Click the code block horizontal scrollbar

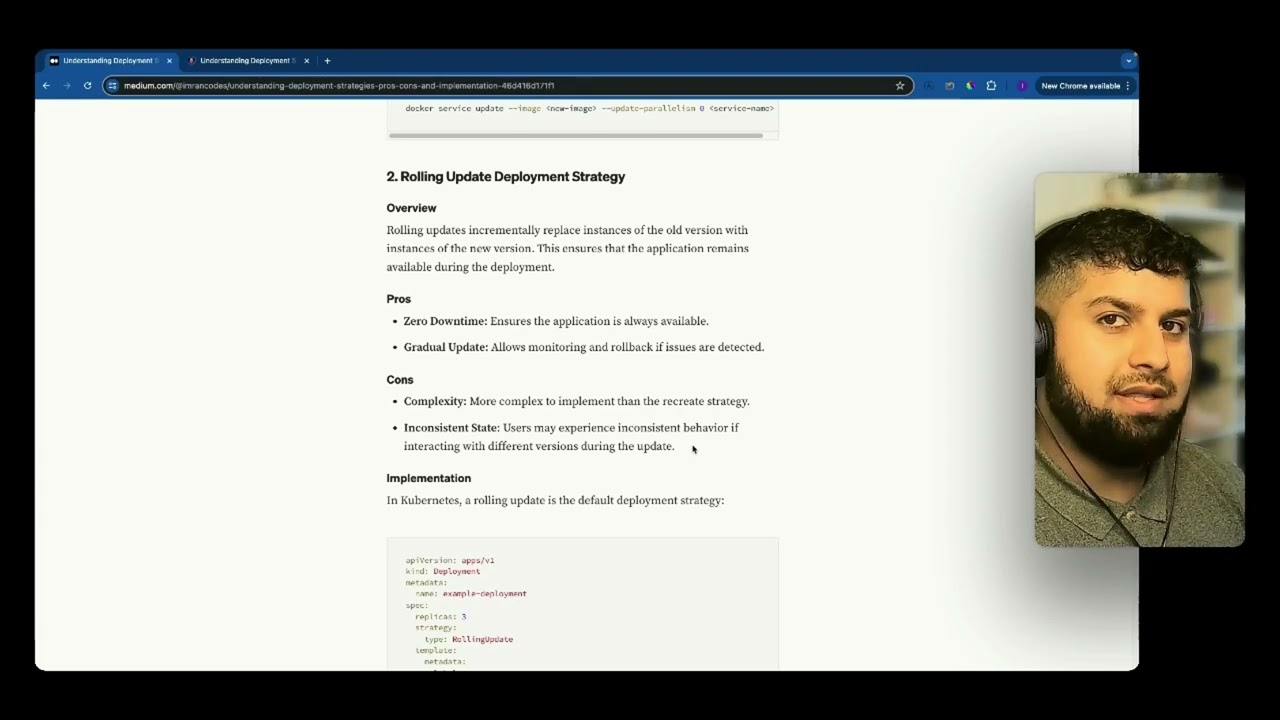click(576, 135)
